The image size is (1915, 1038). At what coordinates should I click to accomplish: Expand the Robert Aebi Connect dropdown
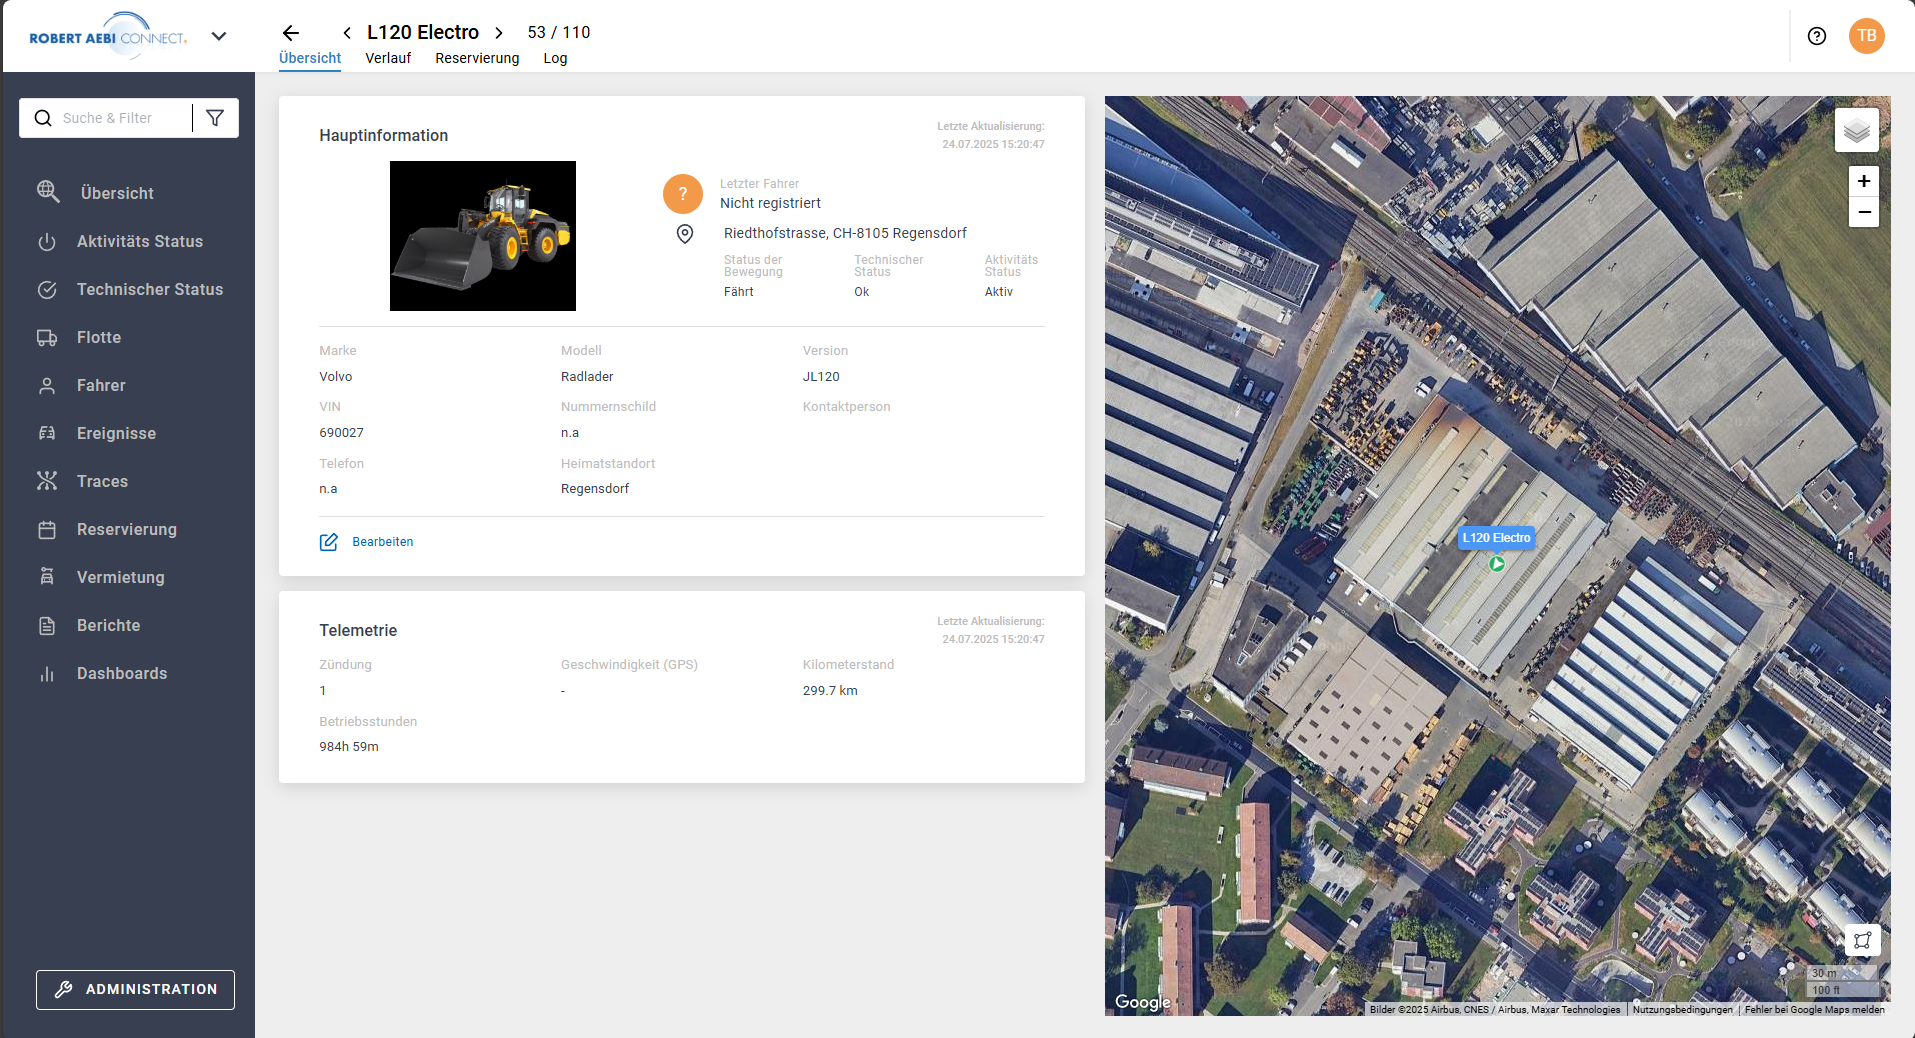(x=219, y=37)
